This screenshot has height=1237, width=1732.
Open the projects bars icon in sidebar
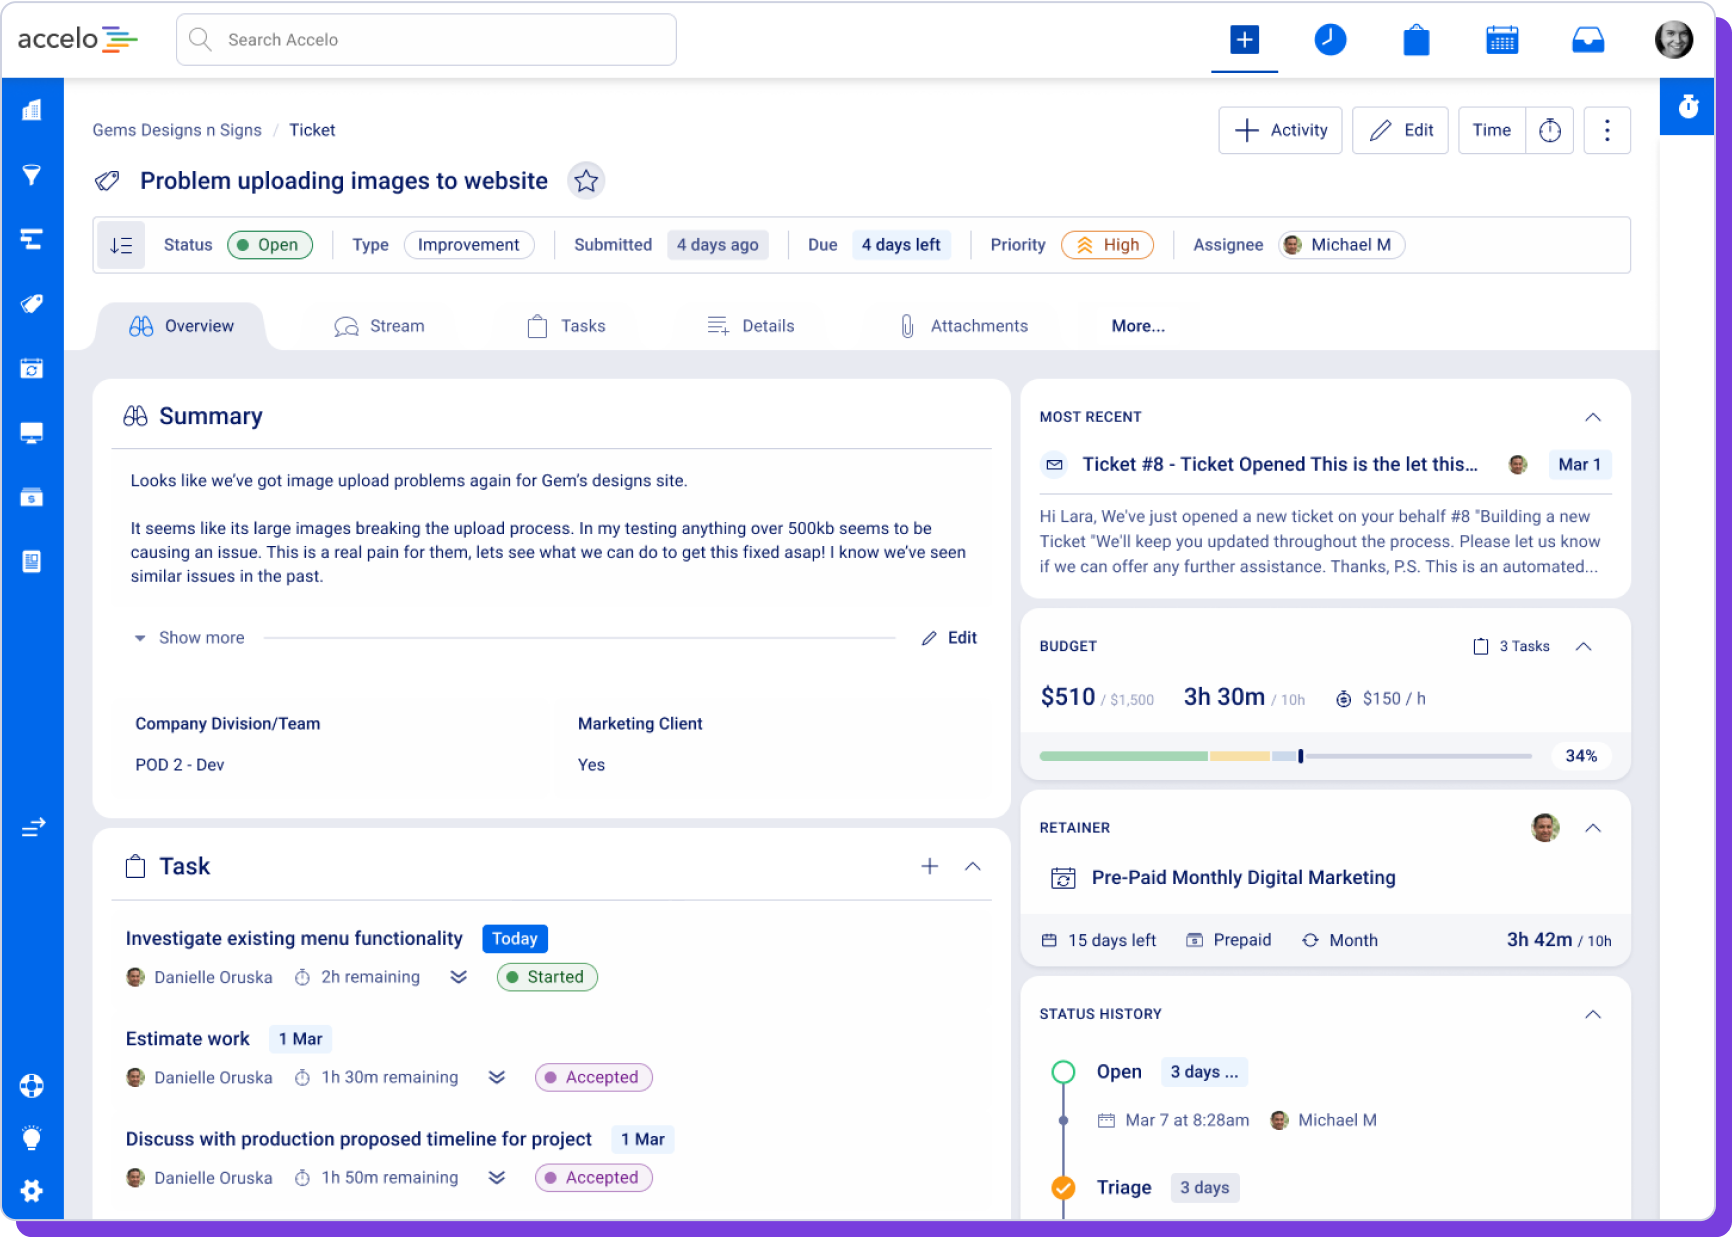coord(32,239)
